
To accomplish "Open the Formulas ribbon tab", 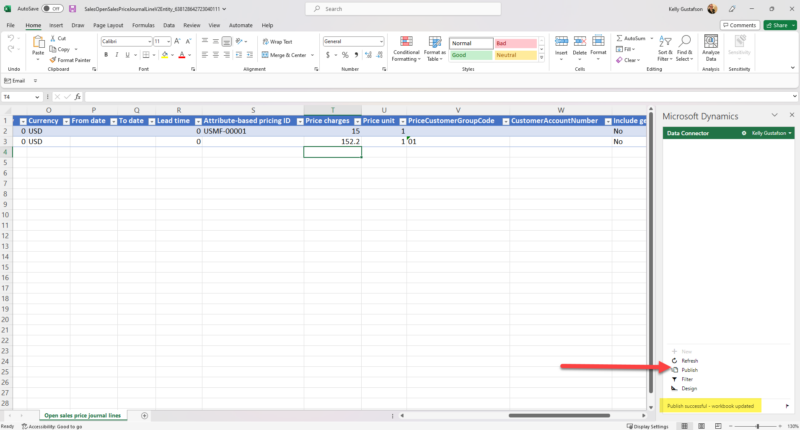I will 143,25.
